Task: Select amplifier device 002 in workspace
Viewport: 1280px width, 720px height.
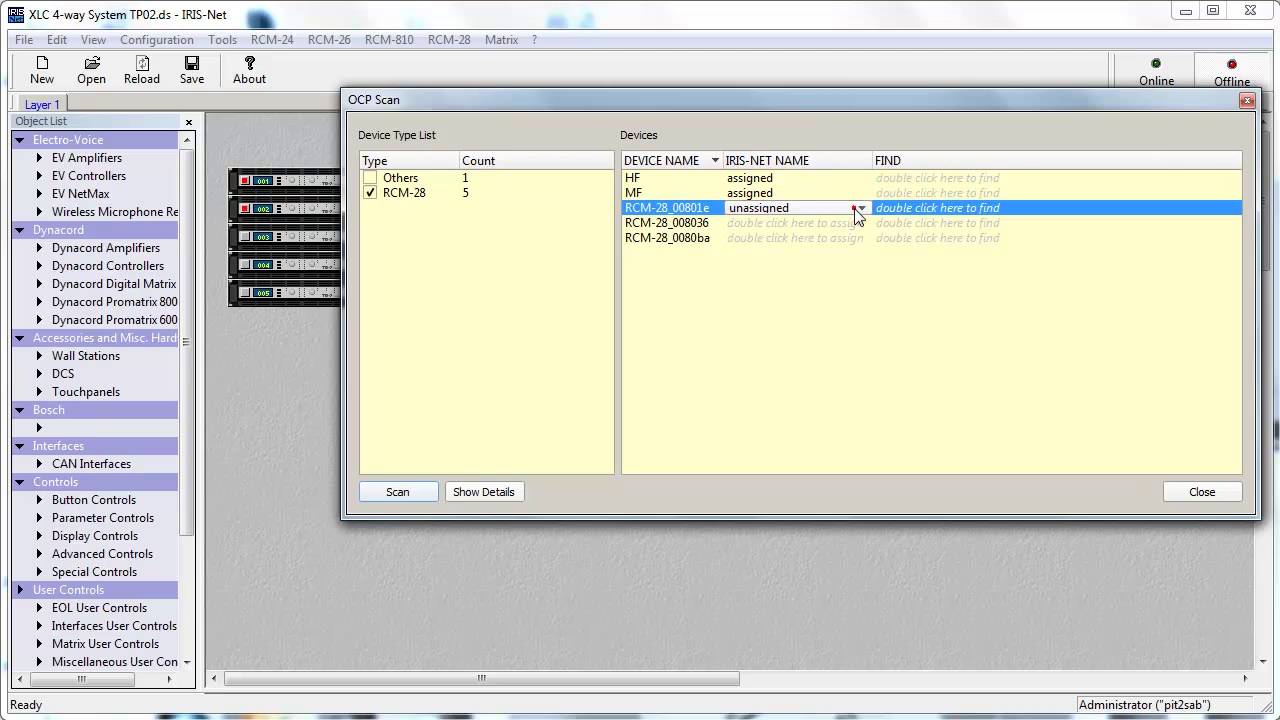Action: [x=285, y=209]
